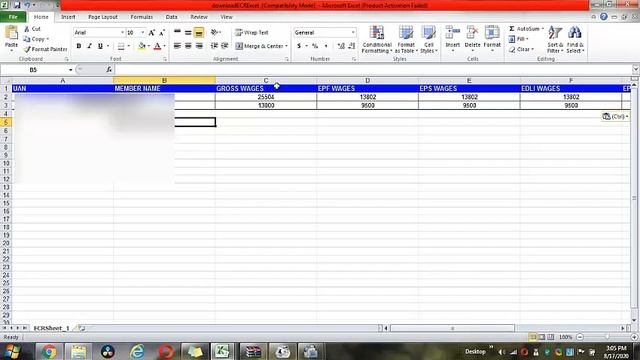
Task: Apply Percent Style format
Action: (x=315, y=46)
